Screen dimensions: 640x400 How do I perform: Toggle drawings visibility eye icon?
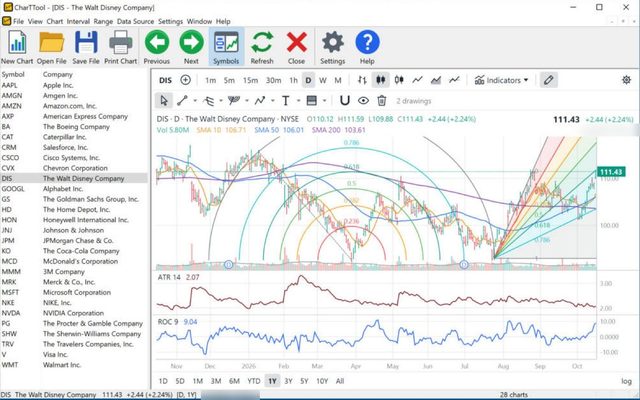click(x=363, y=100)
